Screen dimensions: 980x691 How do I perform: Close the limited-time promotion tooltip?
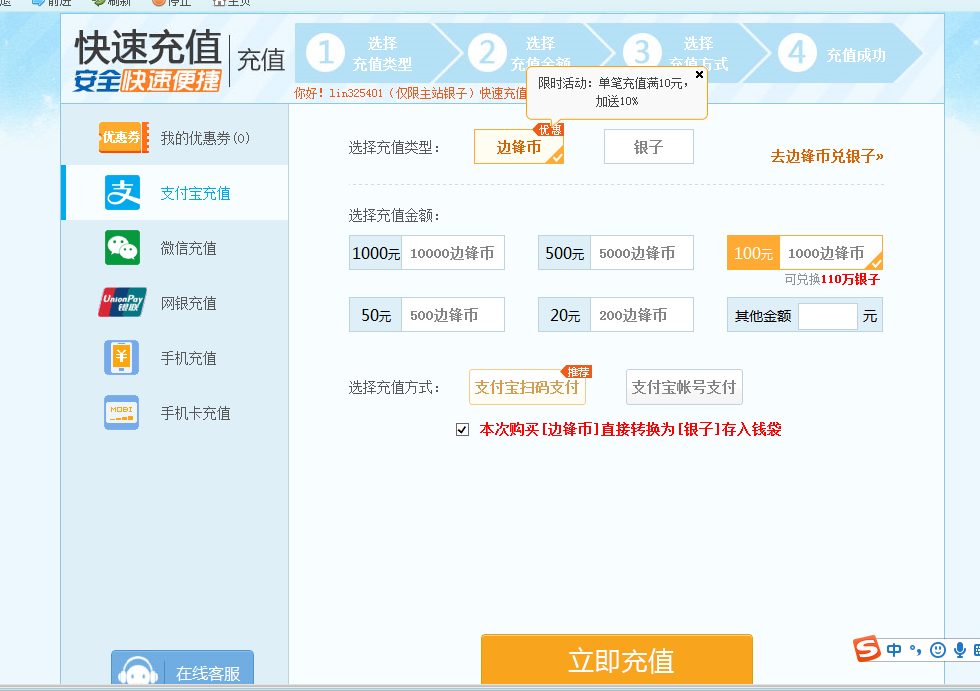(x=699, y=74)
